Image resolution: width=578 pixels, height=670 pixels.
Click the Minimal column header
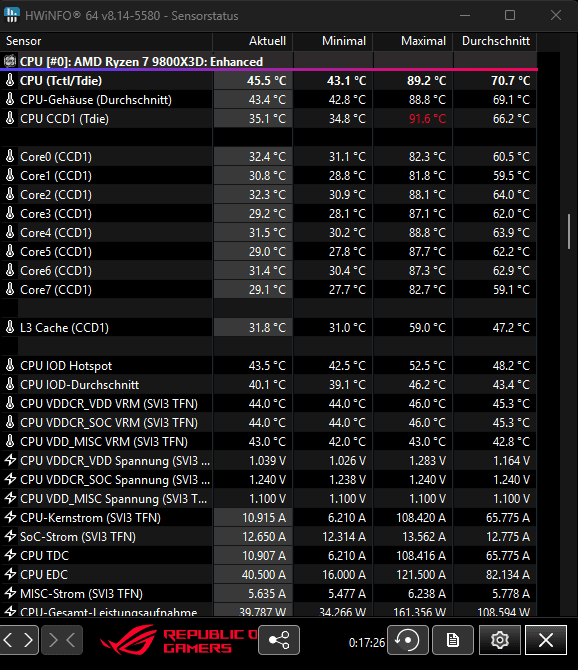[332, 41]
